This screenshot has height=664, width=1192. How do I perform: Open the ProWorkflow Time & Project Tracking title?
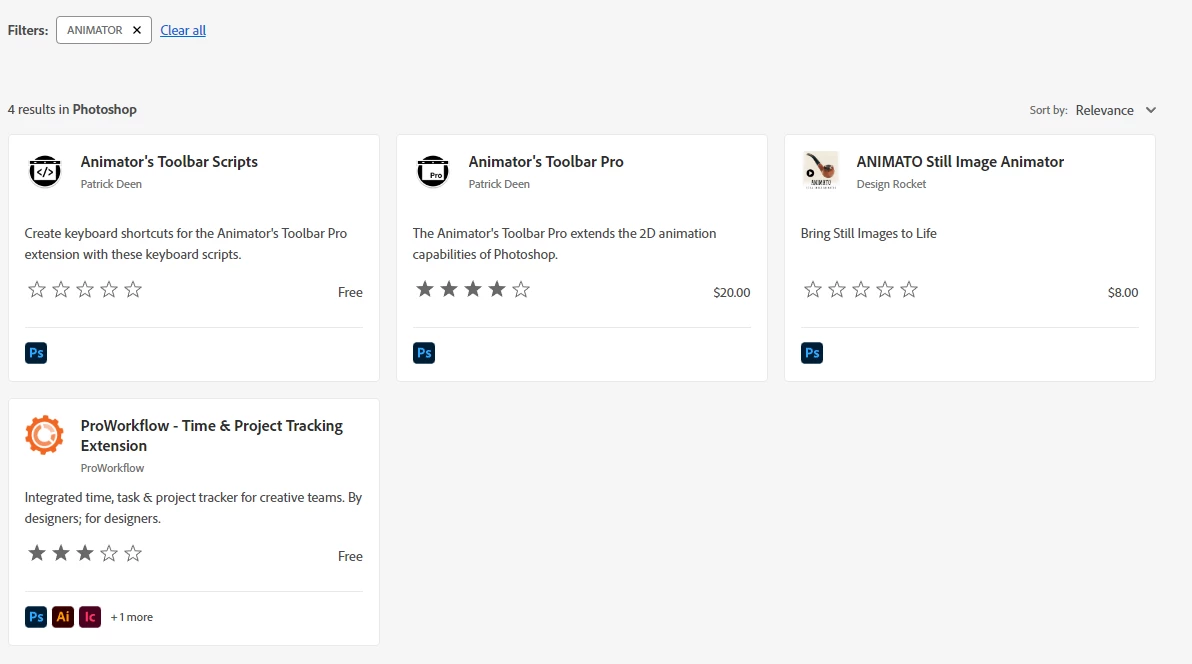click(x=211, y=436)
